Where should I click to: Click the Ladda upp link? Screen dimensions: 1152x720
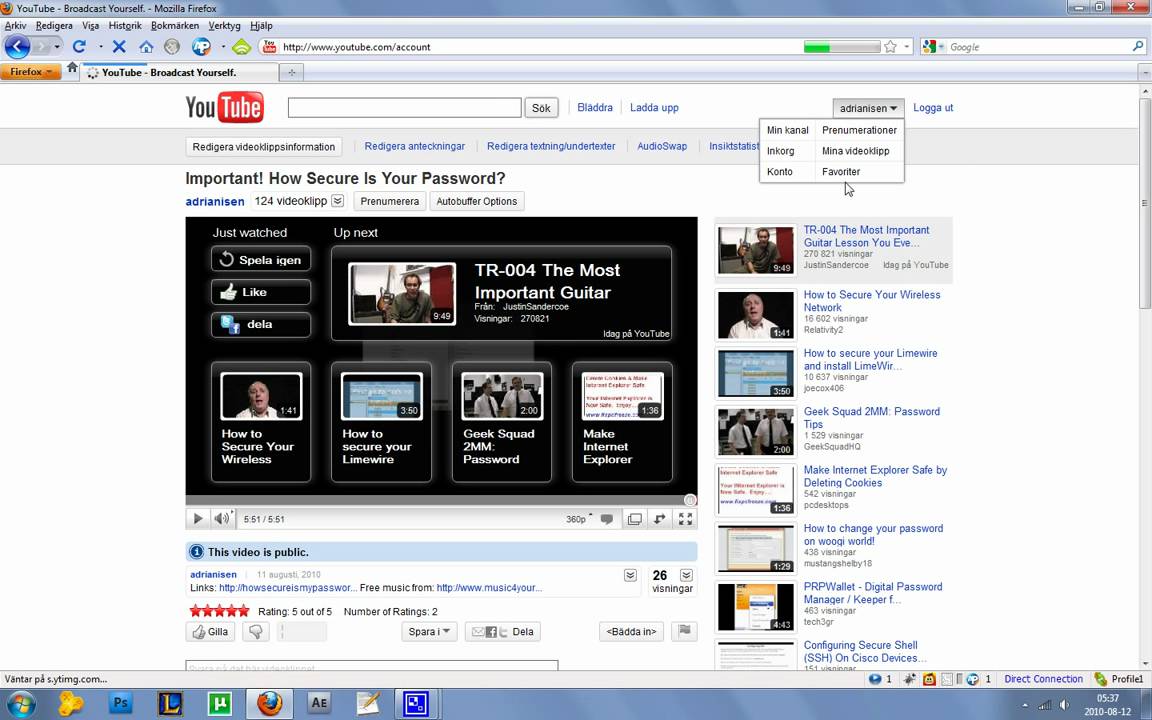click(x=654, y=107)
